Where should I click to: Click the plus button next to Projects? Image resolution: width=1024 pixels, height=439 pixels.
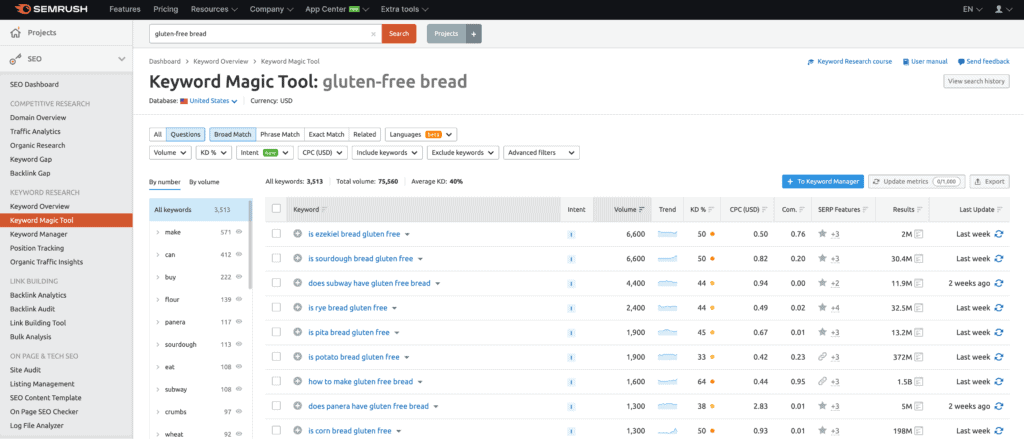click(x=474, y=33)
